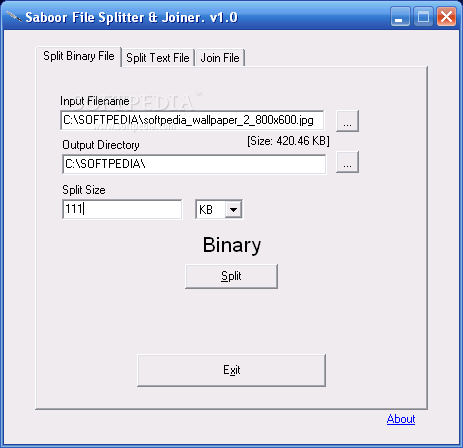Click the '[Size: 420.46 KB]' text

pos(288,141)
